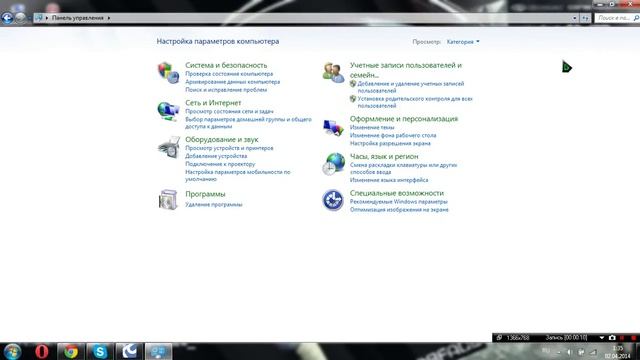This screenshot has width=640, height=360.
Task: Open Настройка параметров мобильности link
Action: (238, 176)
